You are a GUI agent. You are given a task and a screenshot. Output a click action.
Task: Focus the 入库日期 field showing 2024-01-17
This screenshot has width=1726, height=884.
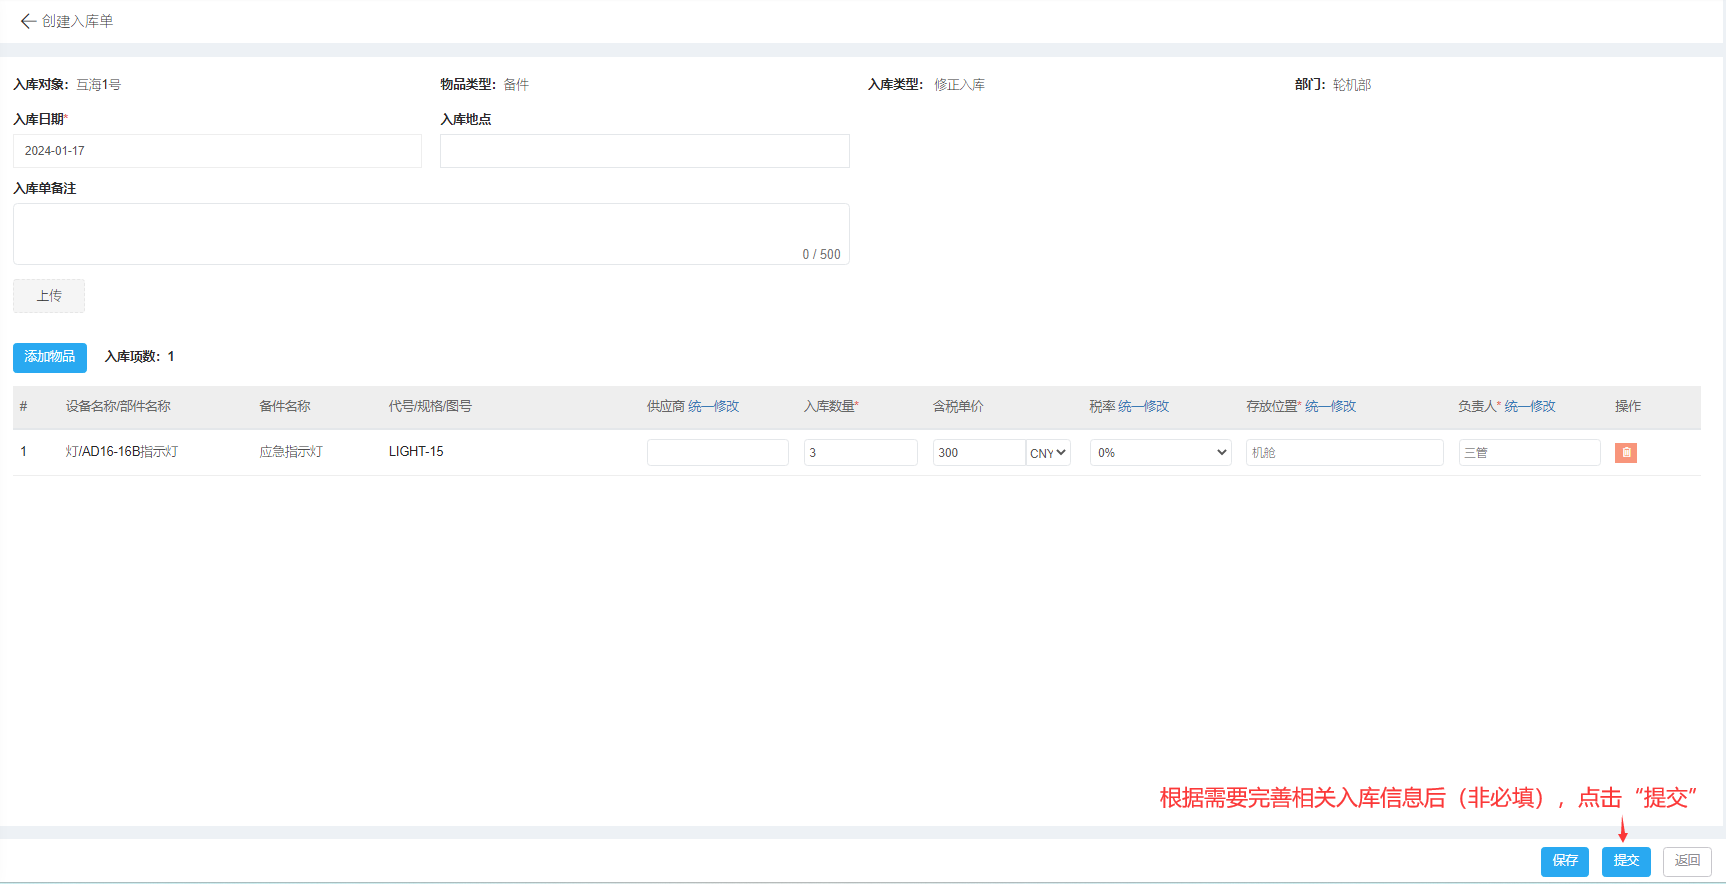[x=217, y=151]
